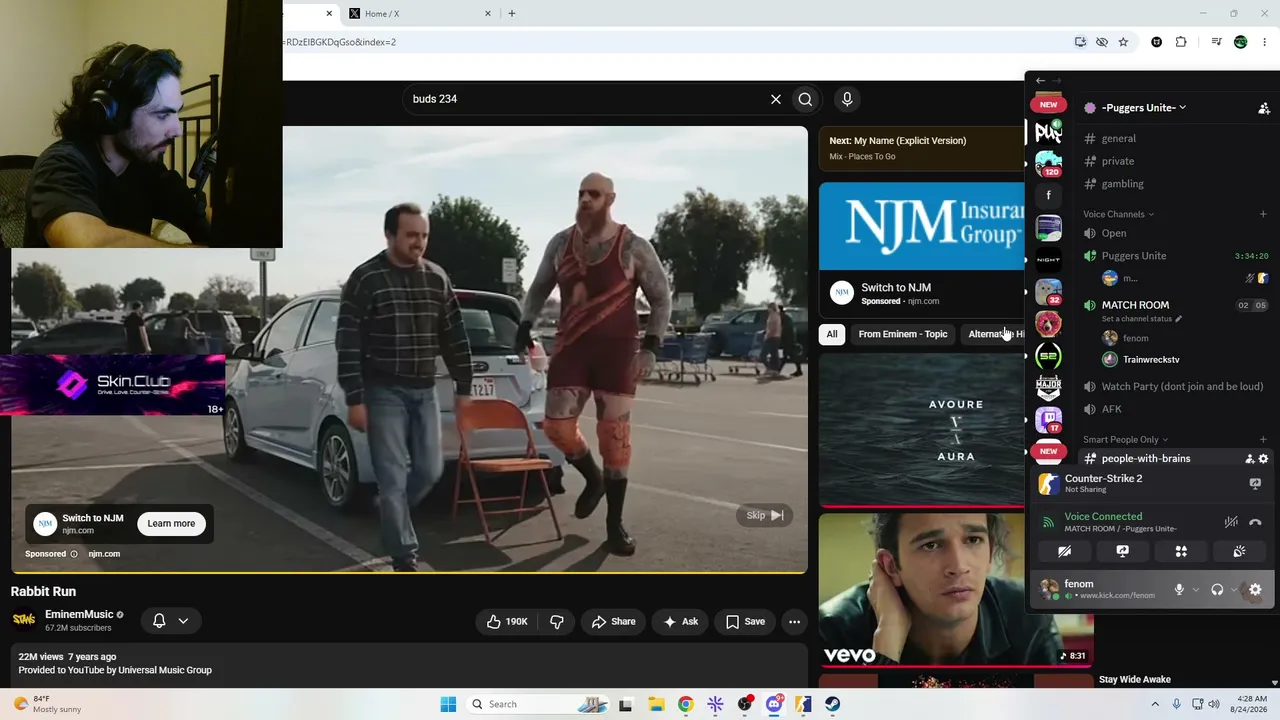Click the install app icon in address bar
This screenshot has height=720, width=1280.
pyautogui.click(x=1080, y=42)
